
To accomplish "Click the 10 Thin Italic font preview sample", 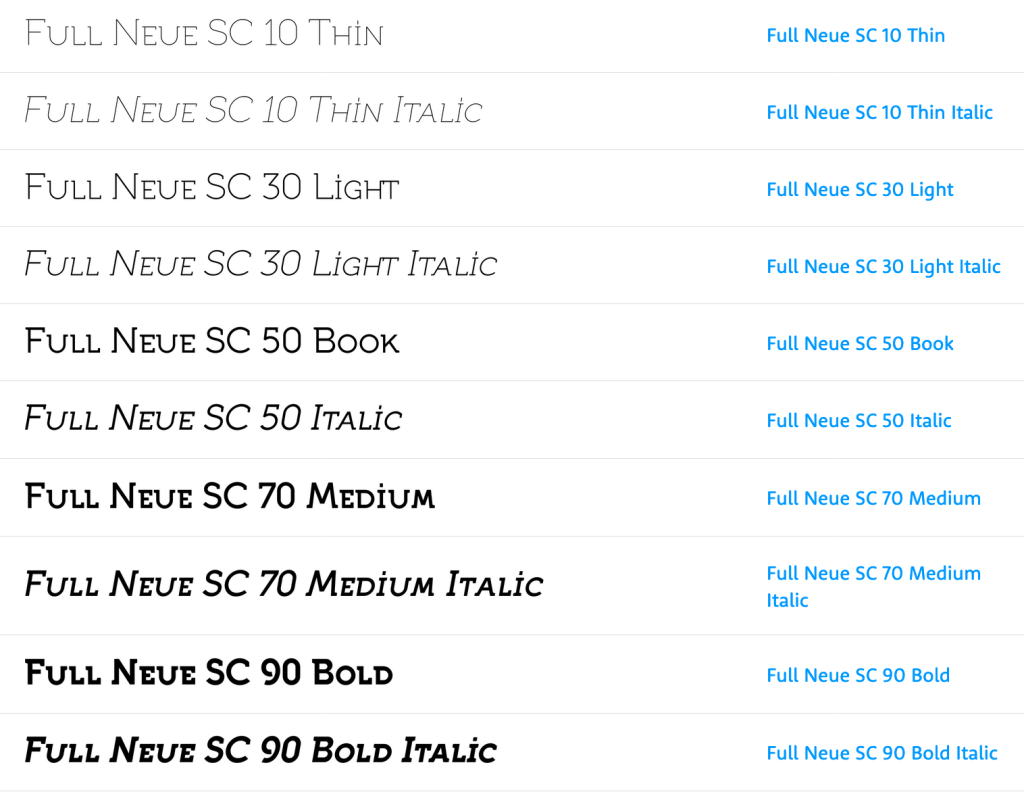I will coord(253,110).
